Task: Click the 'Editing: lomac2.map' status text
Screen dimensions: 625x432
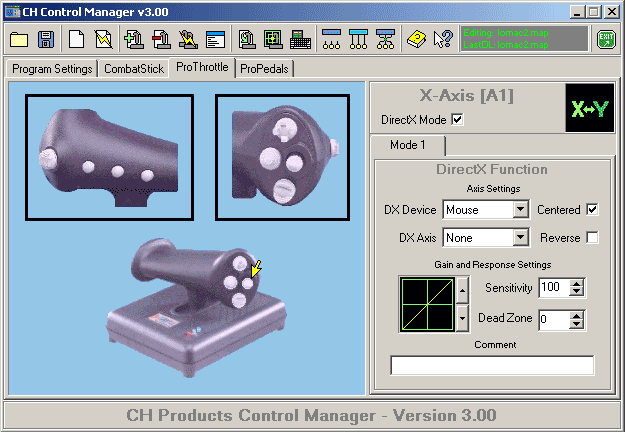Action: 506,33
